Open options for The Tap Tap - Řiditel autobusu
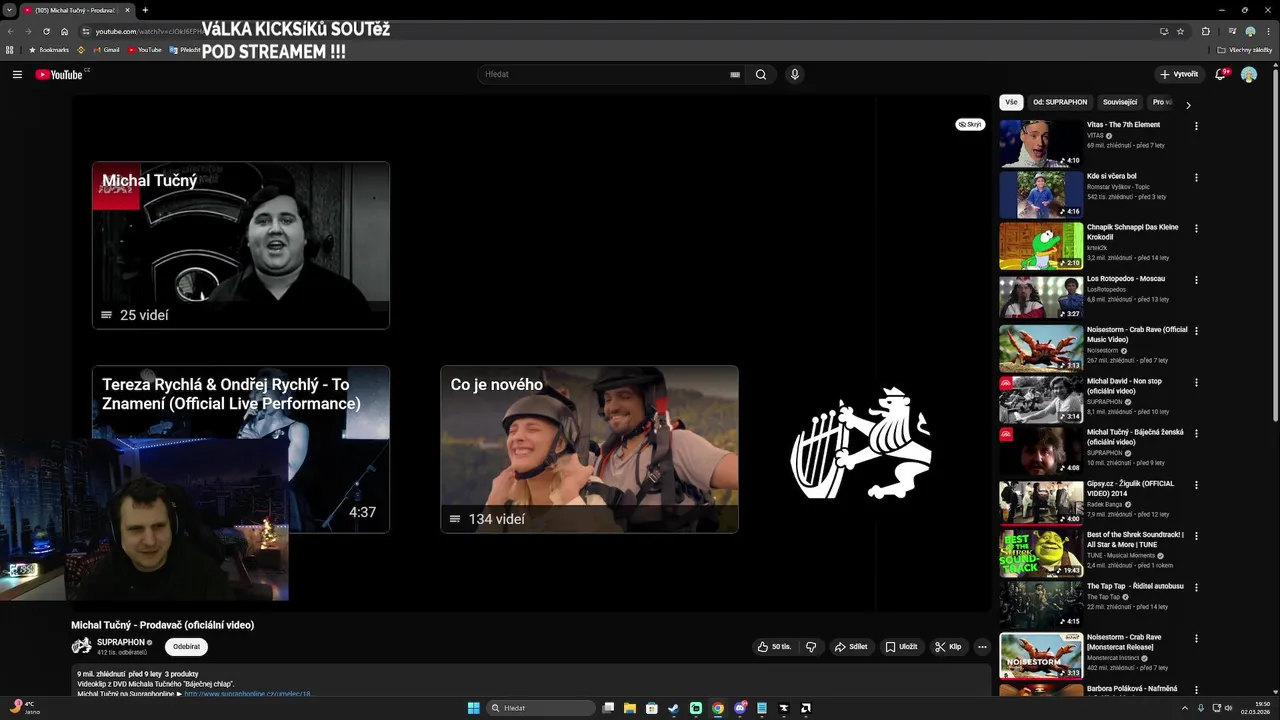This screenshot has width=1280, height=720. coord(1196,587)
